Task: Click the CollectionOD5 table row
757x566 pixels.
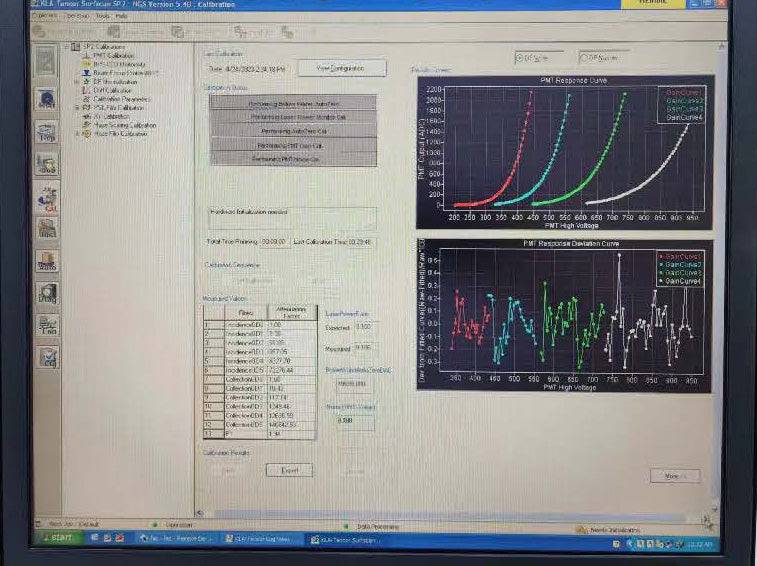Action: (x=260, y=424)
